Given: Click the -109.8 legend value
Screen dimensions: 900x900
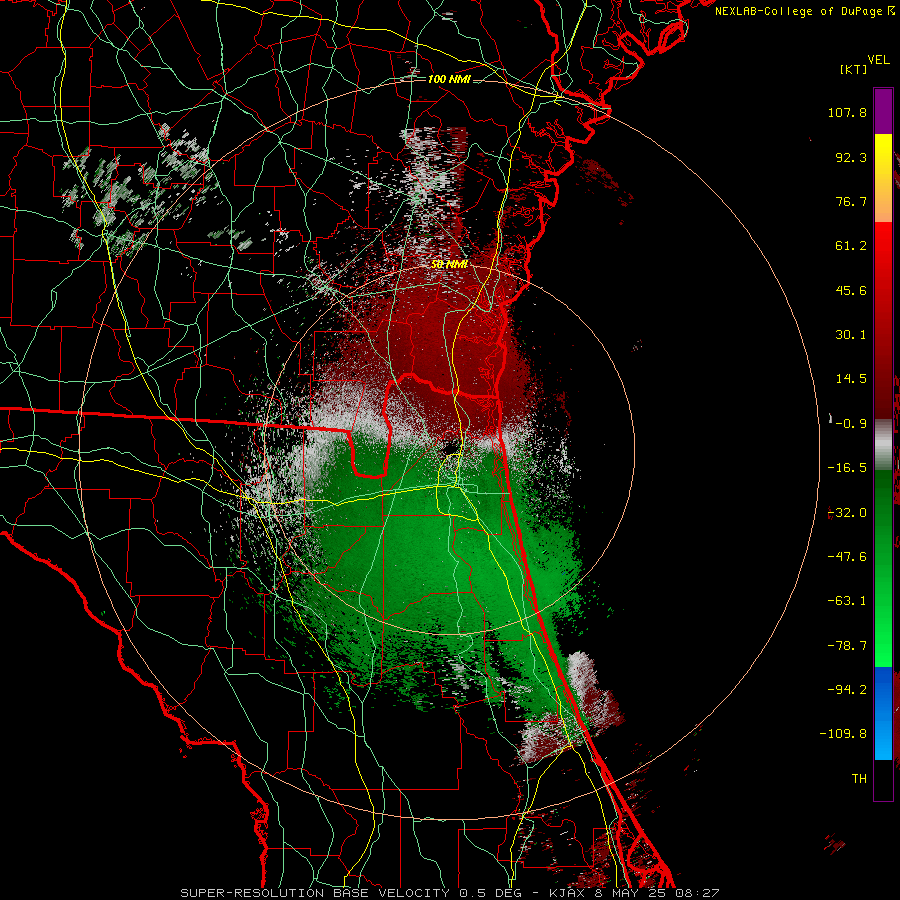Looking at the screenshot, I should (x=843, y=734).
